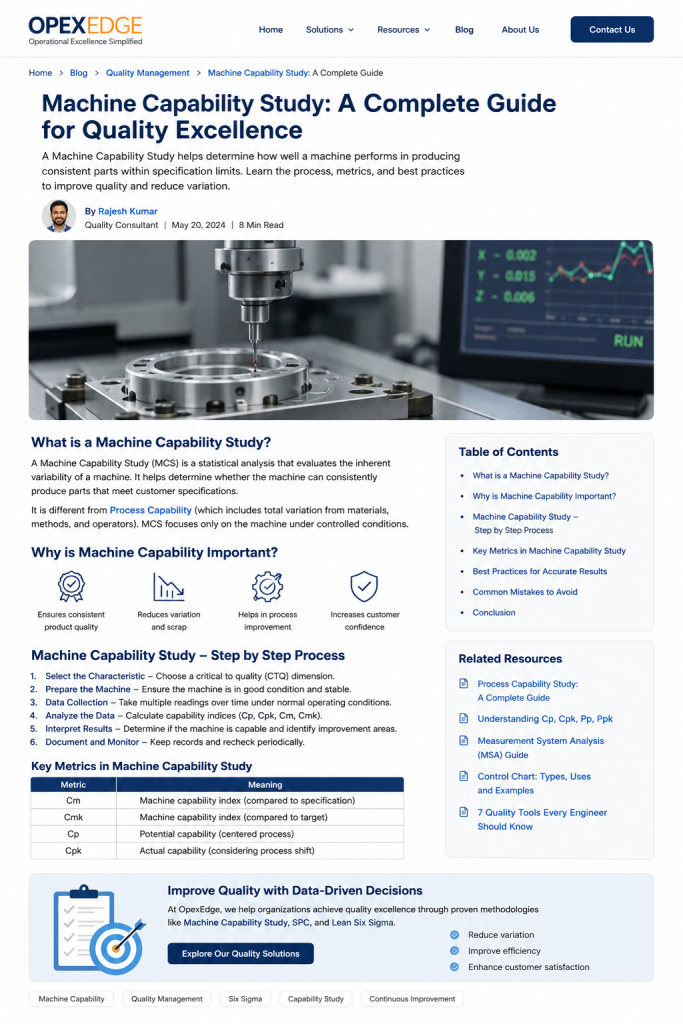The width and height of the screenshot is (683, 1024).
Task: Click document icon beside Understanding Cp, Cpk resource
Action: (x=464, y=718)
